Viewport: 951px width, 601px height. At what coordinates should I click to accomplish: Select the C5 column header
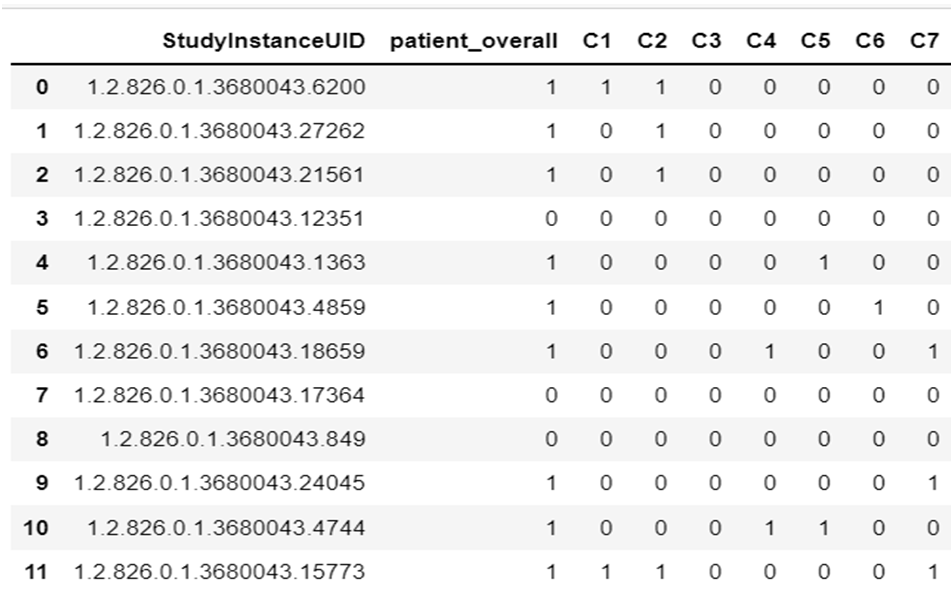[815, 41]
